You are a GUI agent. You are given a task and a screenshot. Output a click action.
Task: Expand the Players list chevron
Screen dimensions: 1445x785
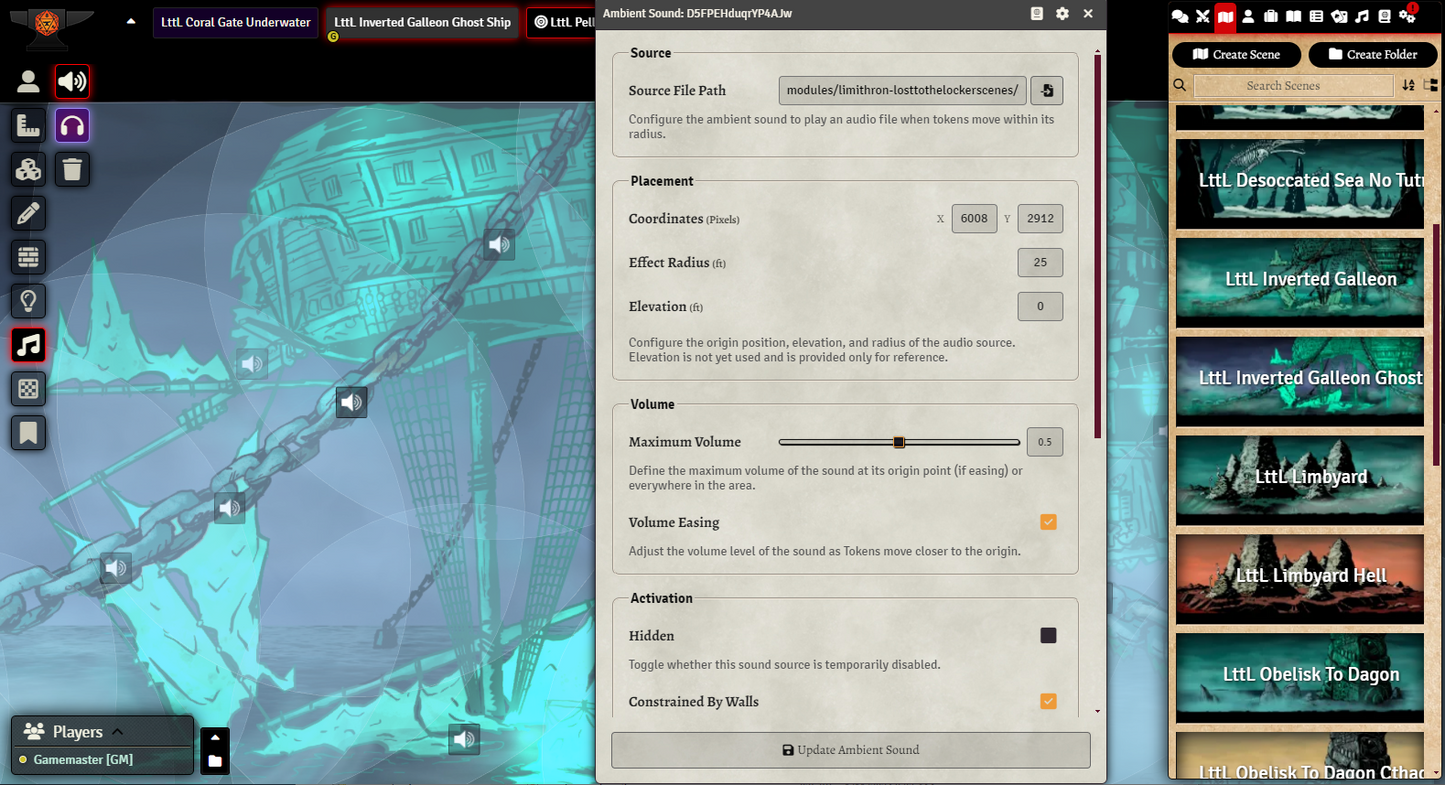pyautogui.click(x=117, y=731)
